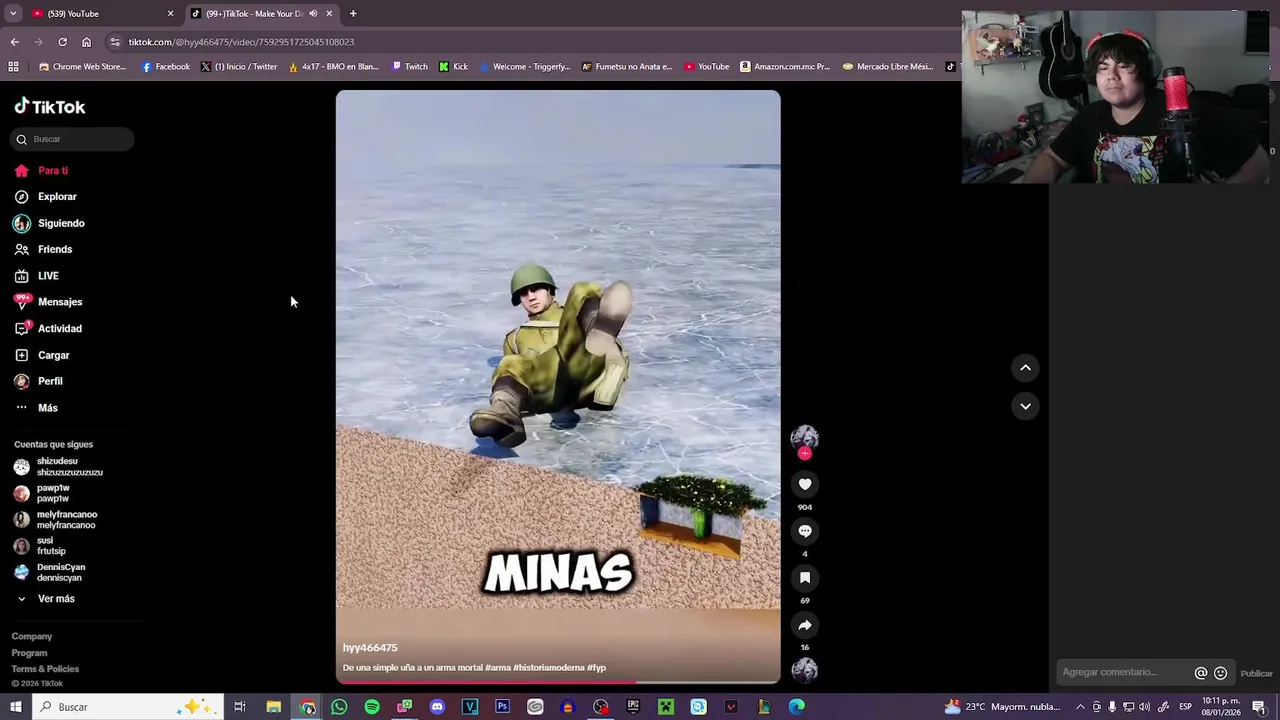
Task: Open Actividad notifications
Action: (x=48, y=328)
